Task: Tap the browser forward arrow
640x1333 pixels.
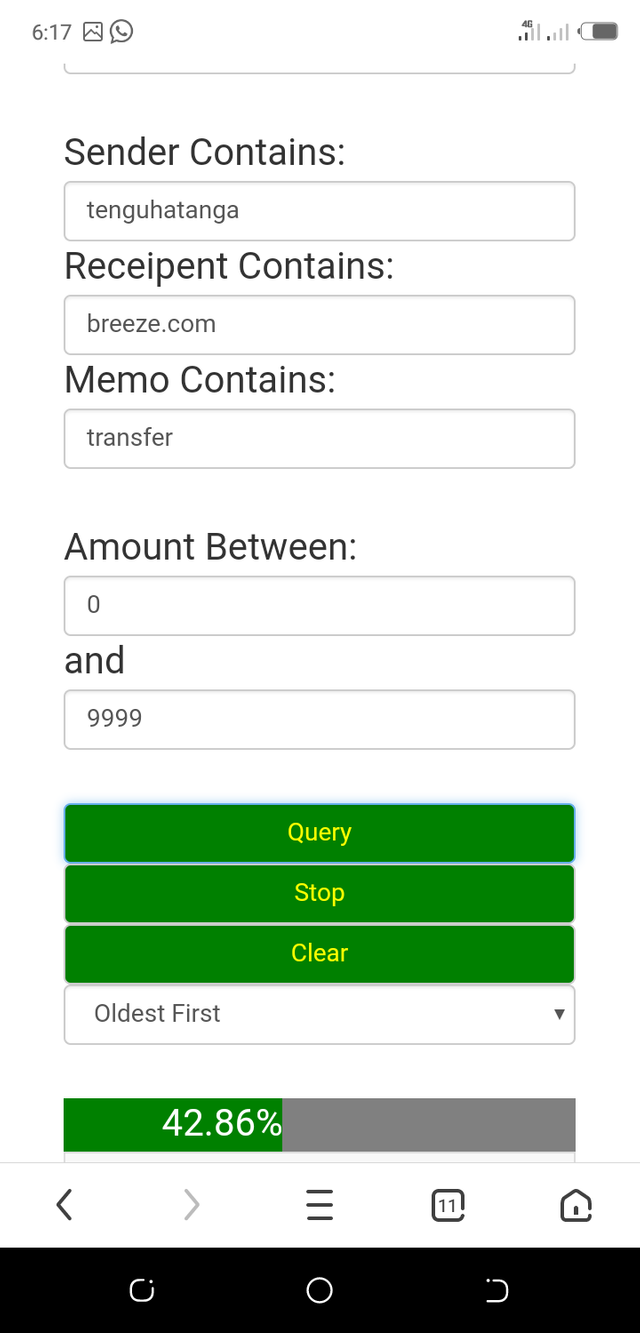Action: (x=192, y=1205)
